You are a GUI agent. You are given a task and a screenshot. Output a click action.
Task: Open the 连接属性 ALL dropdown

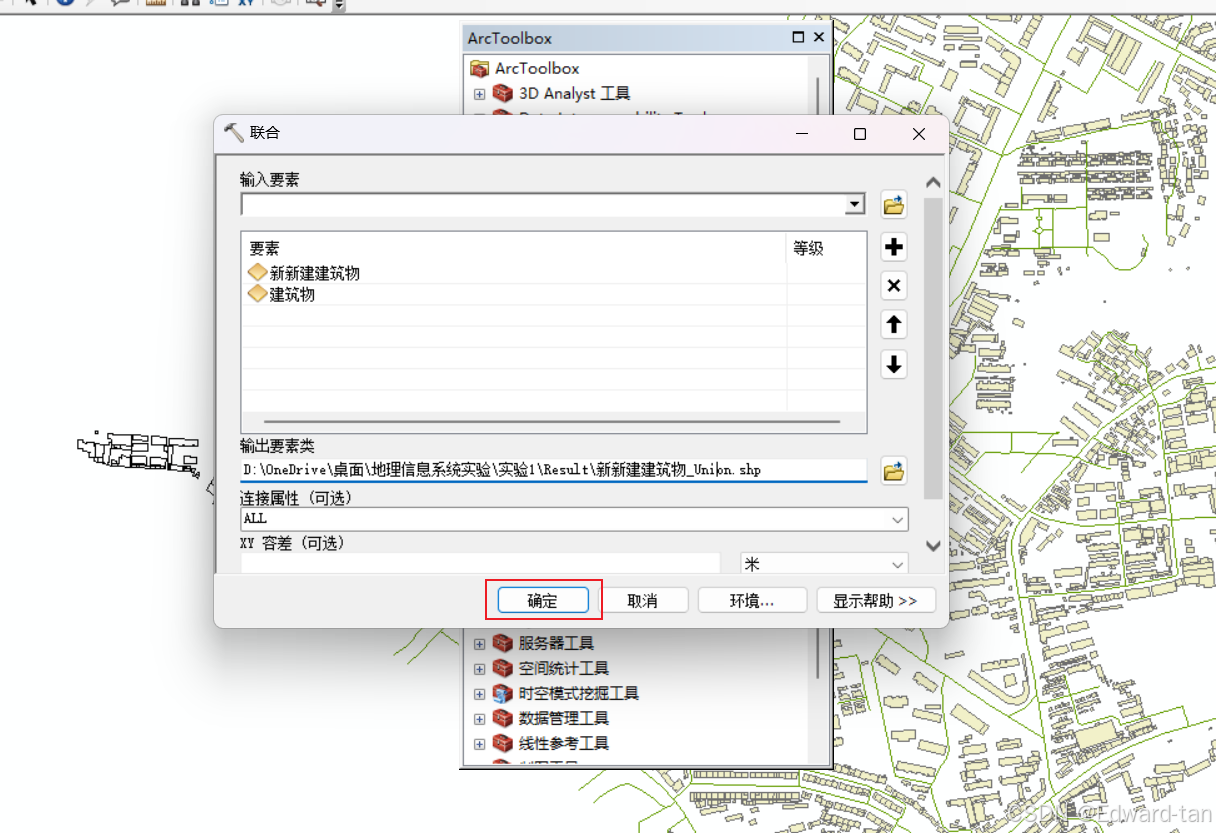coord(899,519)
